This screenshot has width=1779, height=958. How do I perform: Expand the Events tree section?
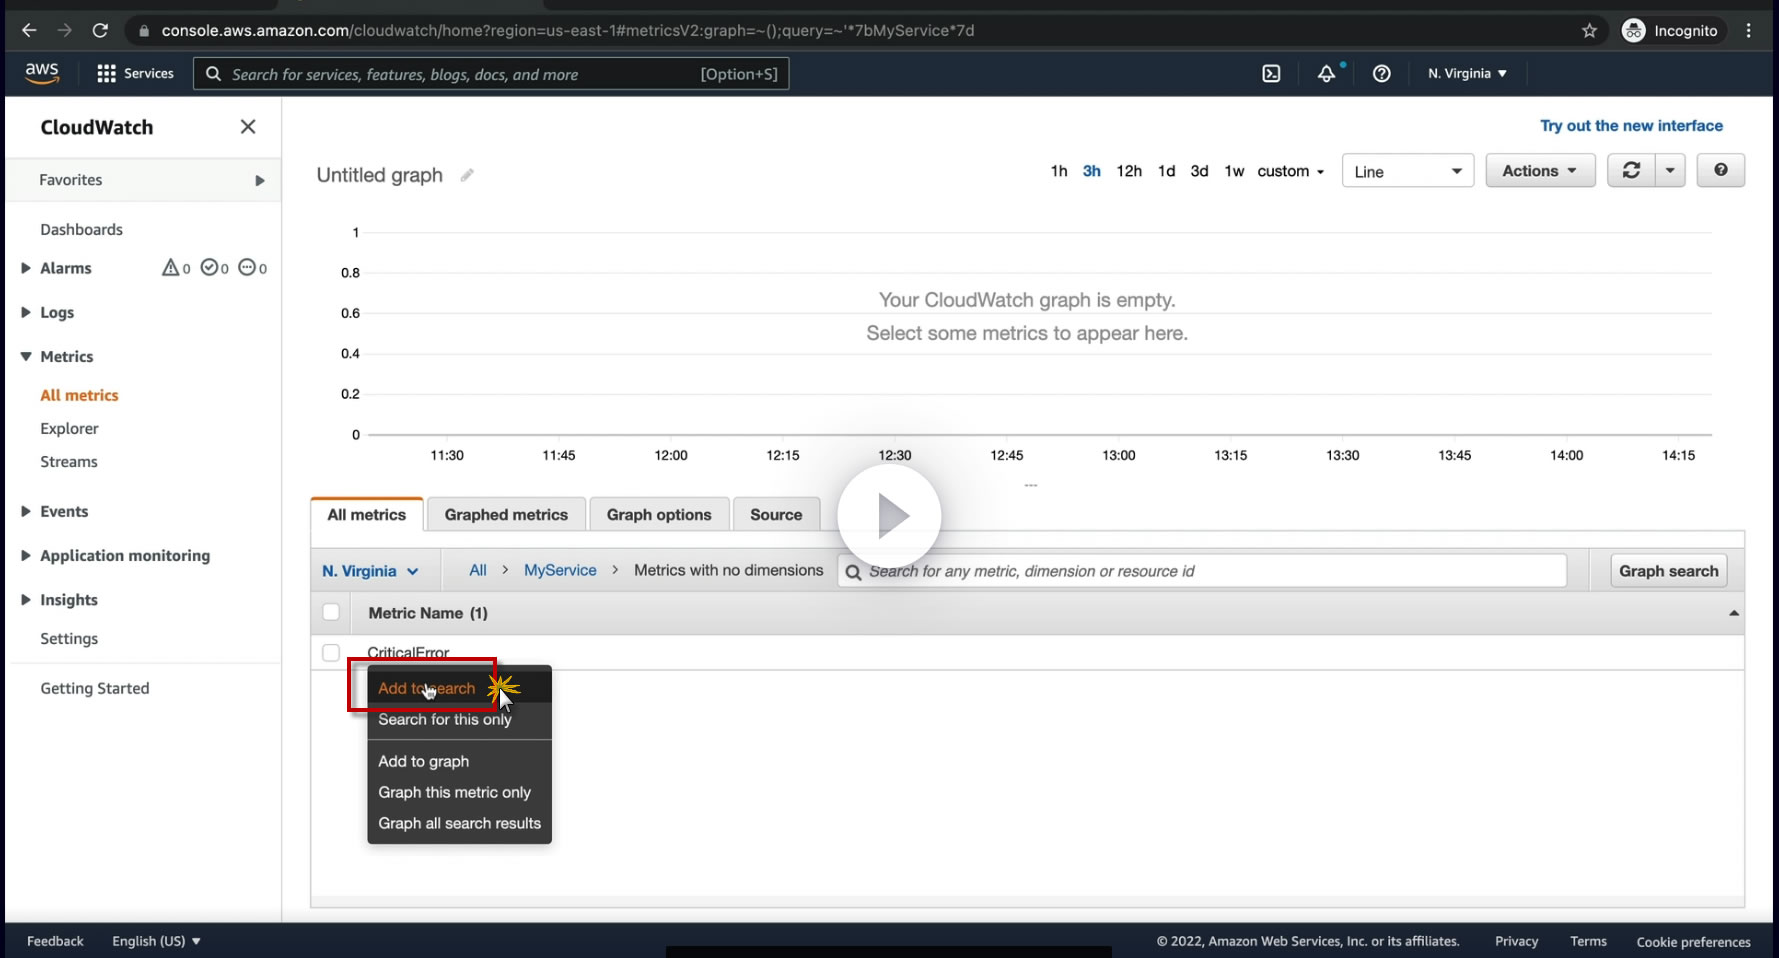pyautogui.click(x=26, y=511)
